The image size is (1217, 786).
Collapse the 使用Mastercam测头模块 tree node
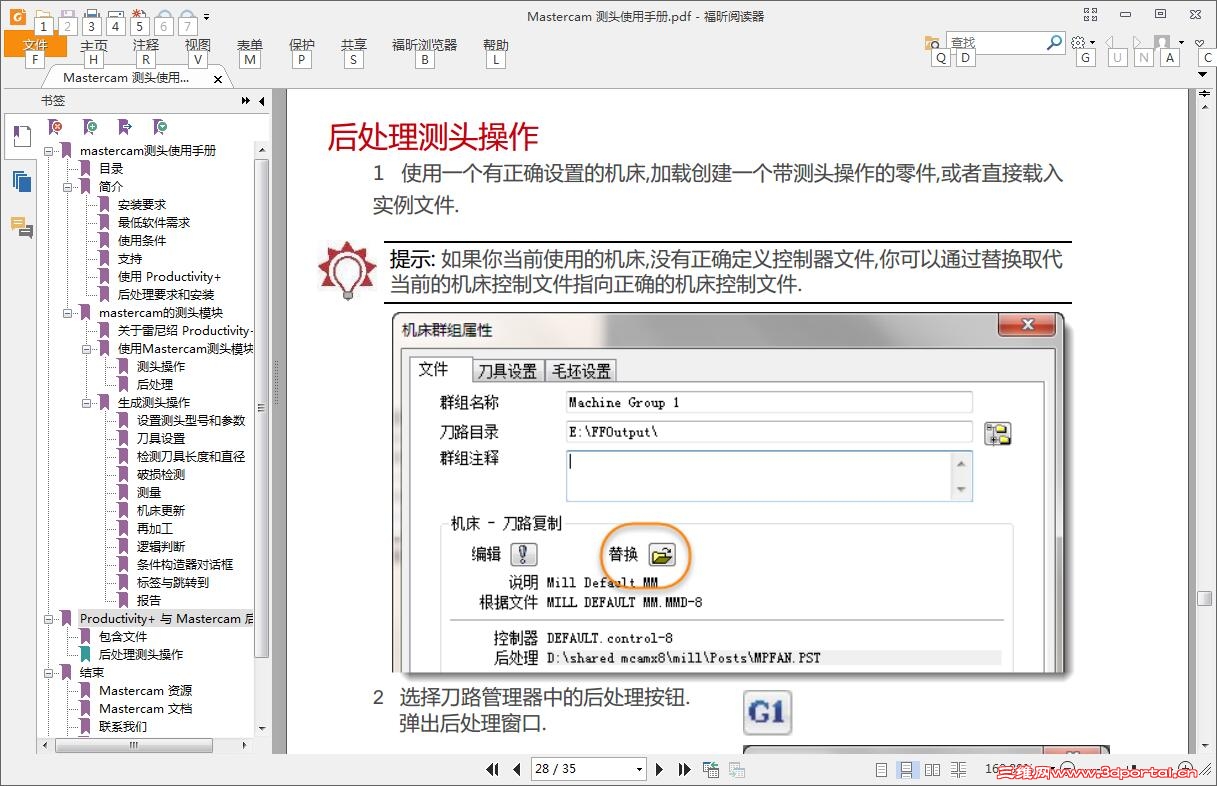86,349
